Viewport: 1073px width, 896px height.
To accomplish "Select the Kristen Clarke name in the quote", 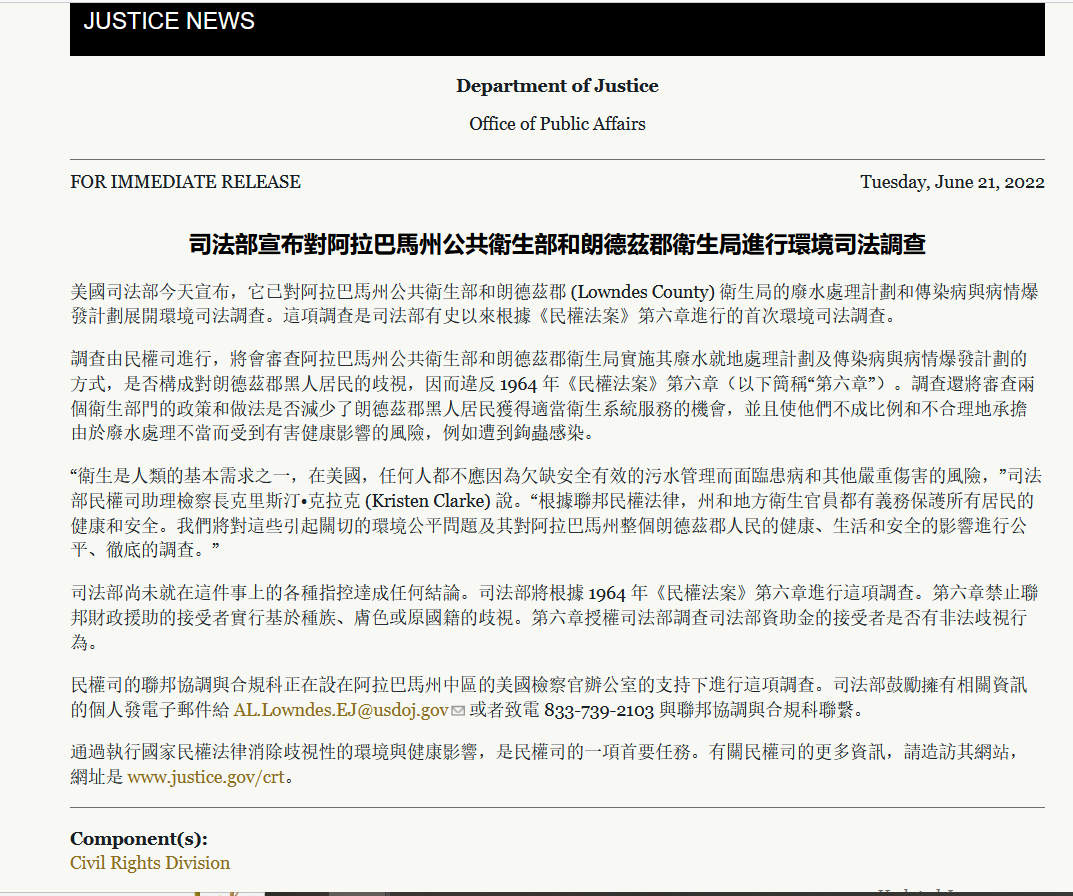I will click(428, 501).
